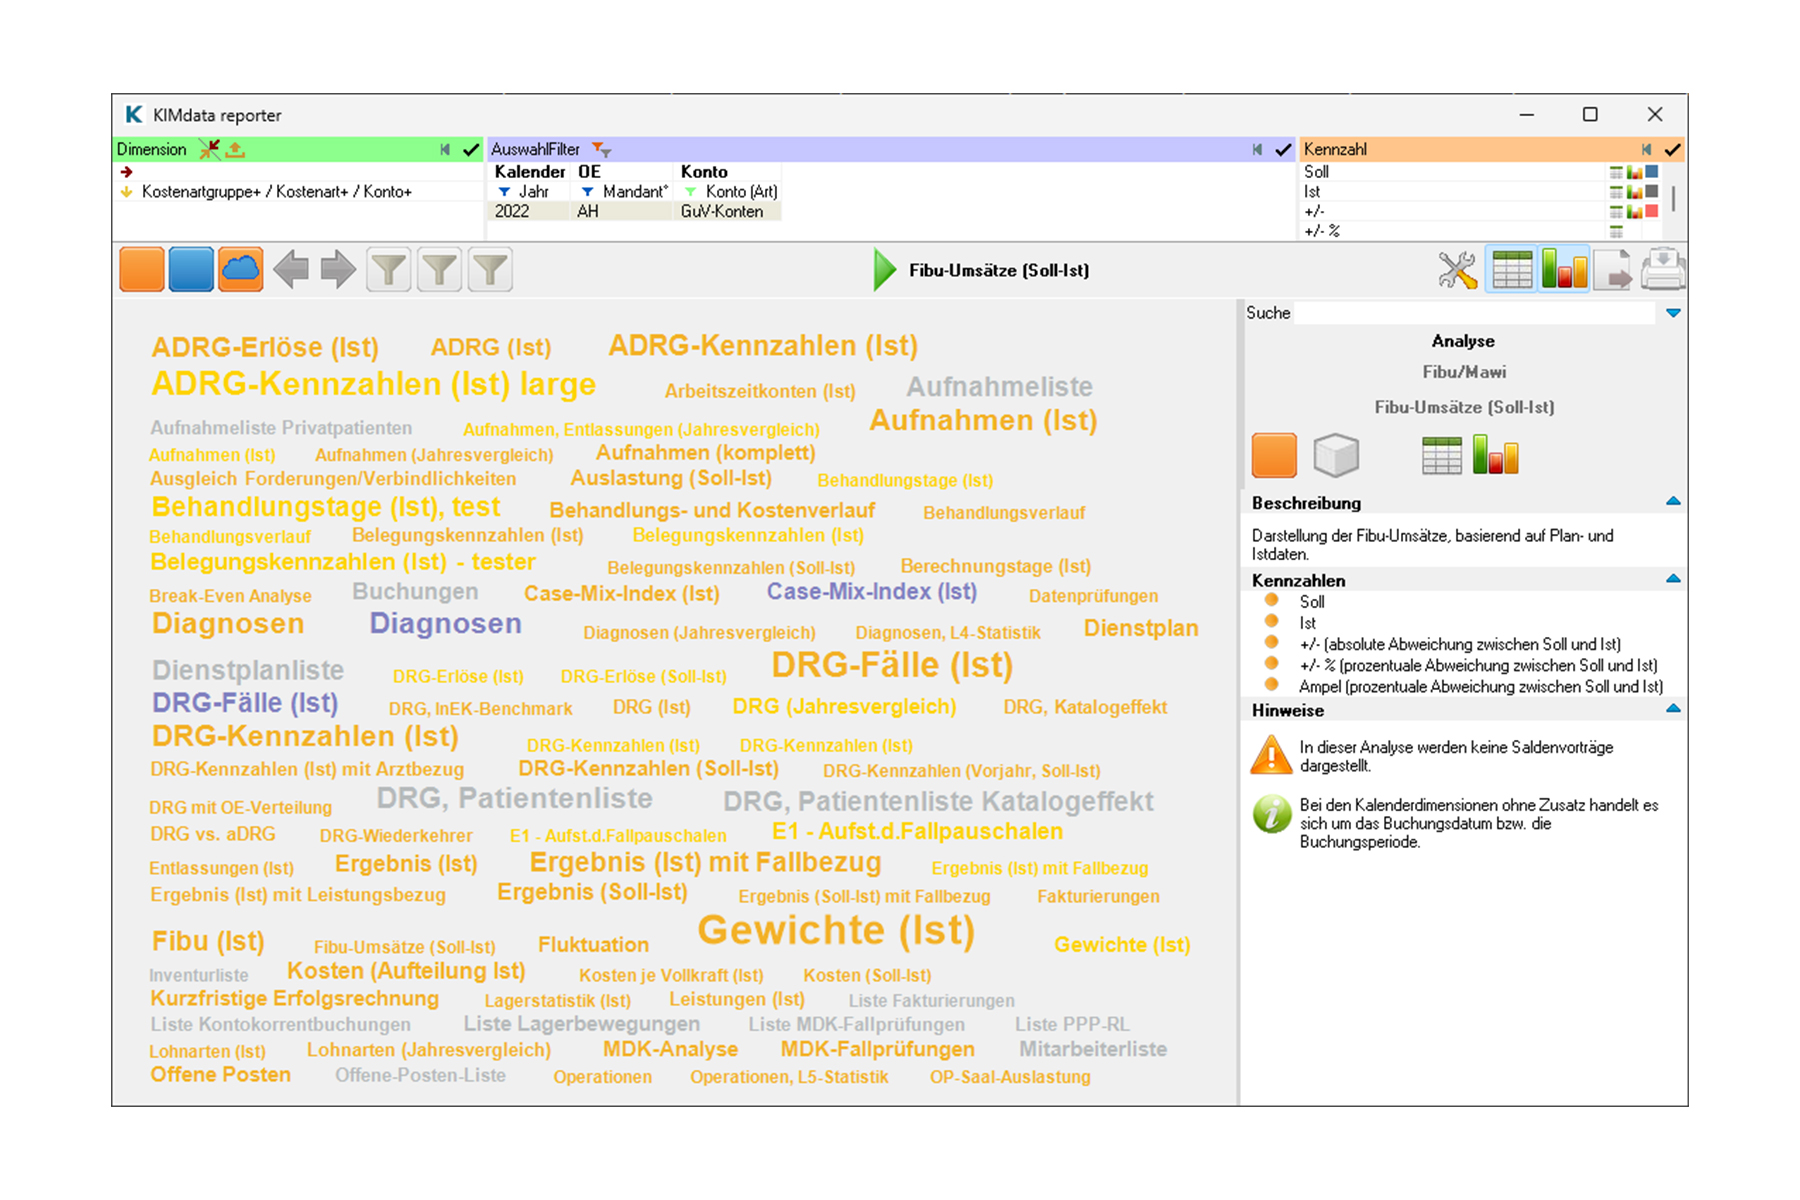Viewport: 1800px width, 1200px height.
Task: Run the Fibu-Umsätze analysis with green play arrow
Action: click(884, 270)
